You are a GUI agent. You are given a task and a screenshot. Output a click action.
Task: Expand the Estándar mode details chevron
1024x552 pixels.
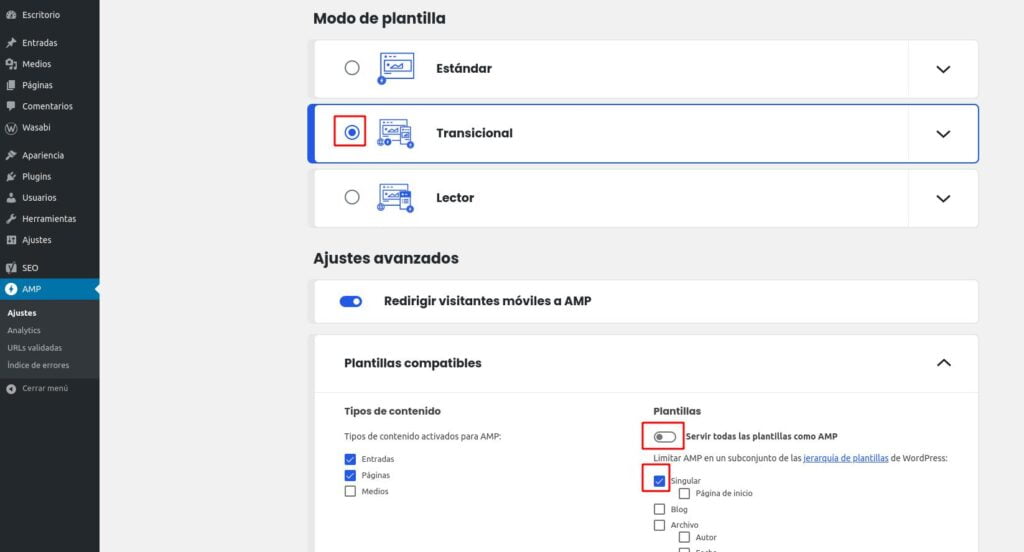pyautogui.click(x=943, y=69)
